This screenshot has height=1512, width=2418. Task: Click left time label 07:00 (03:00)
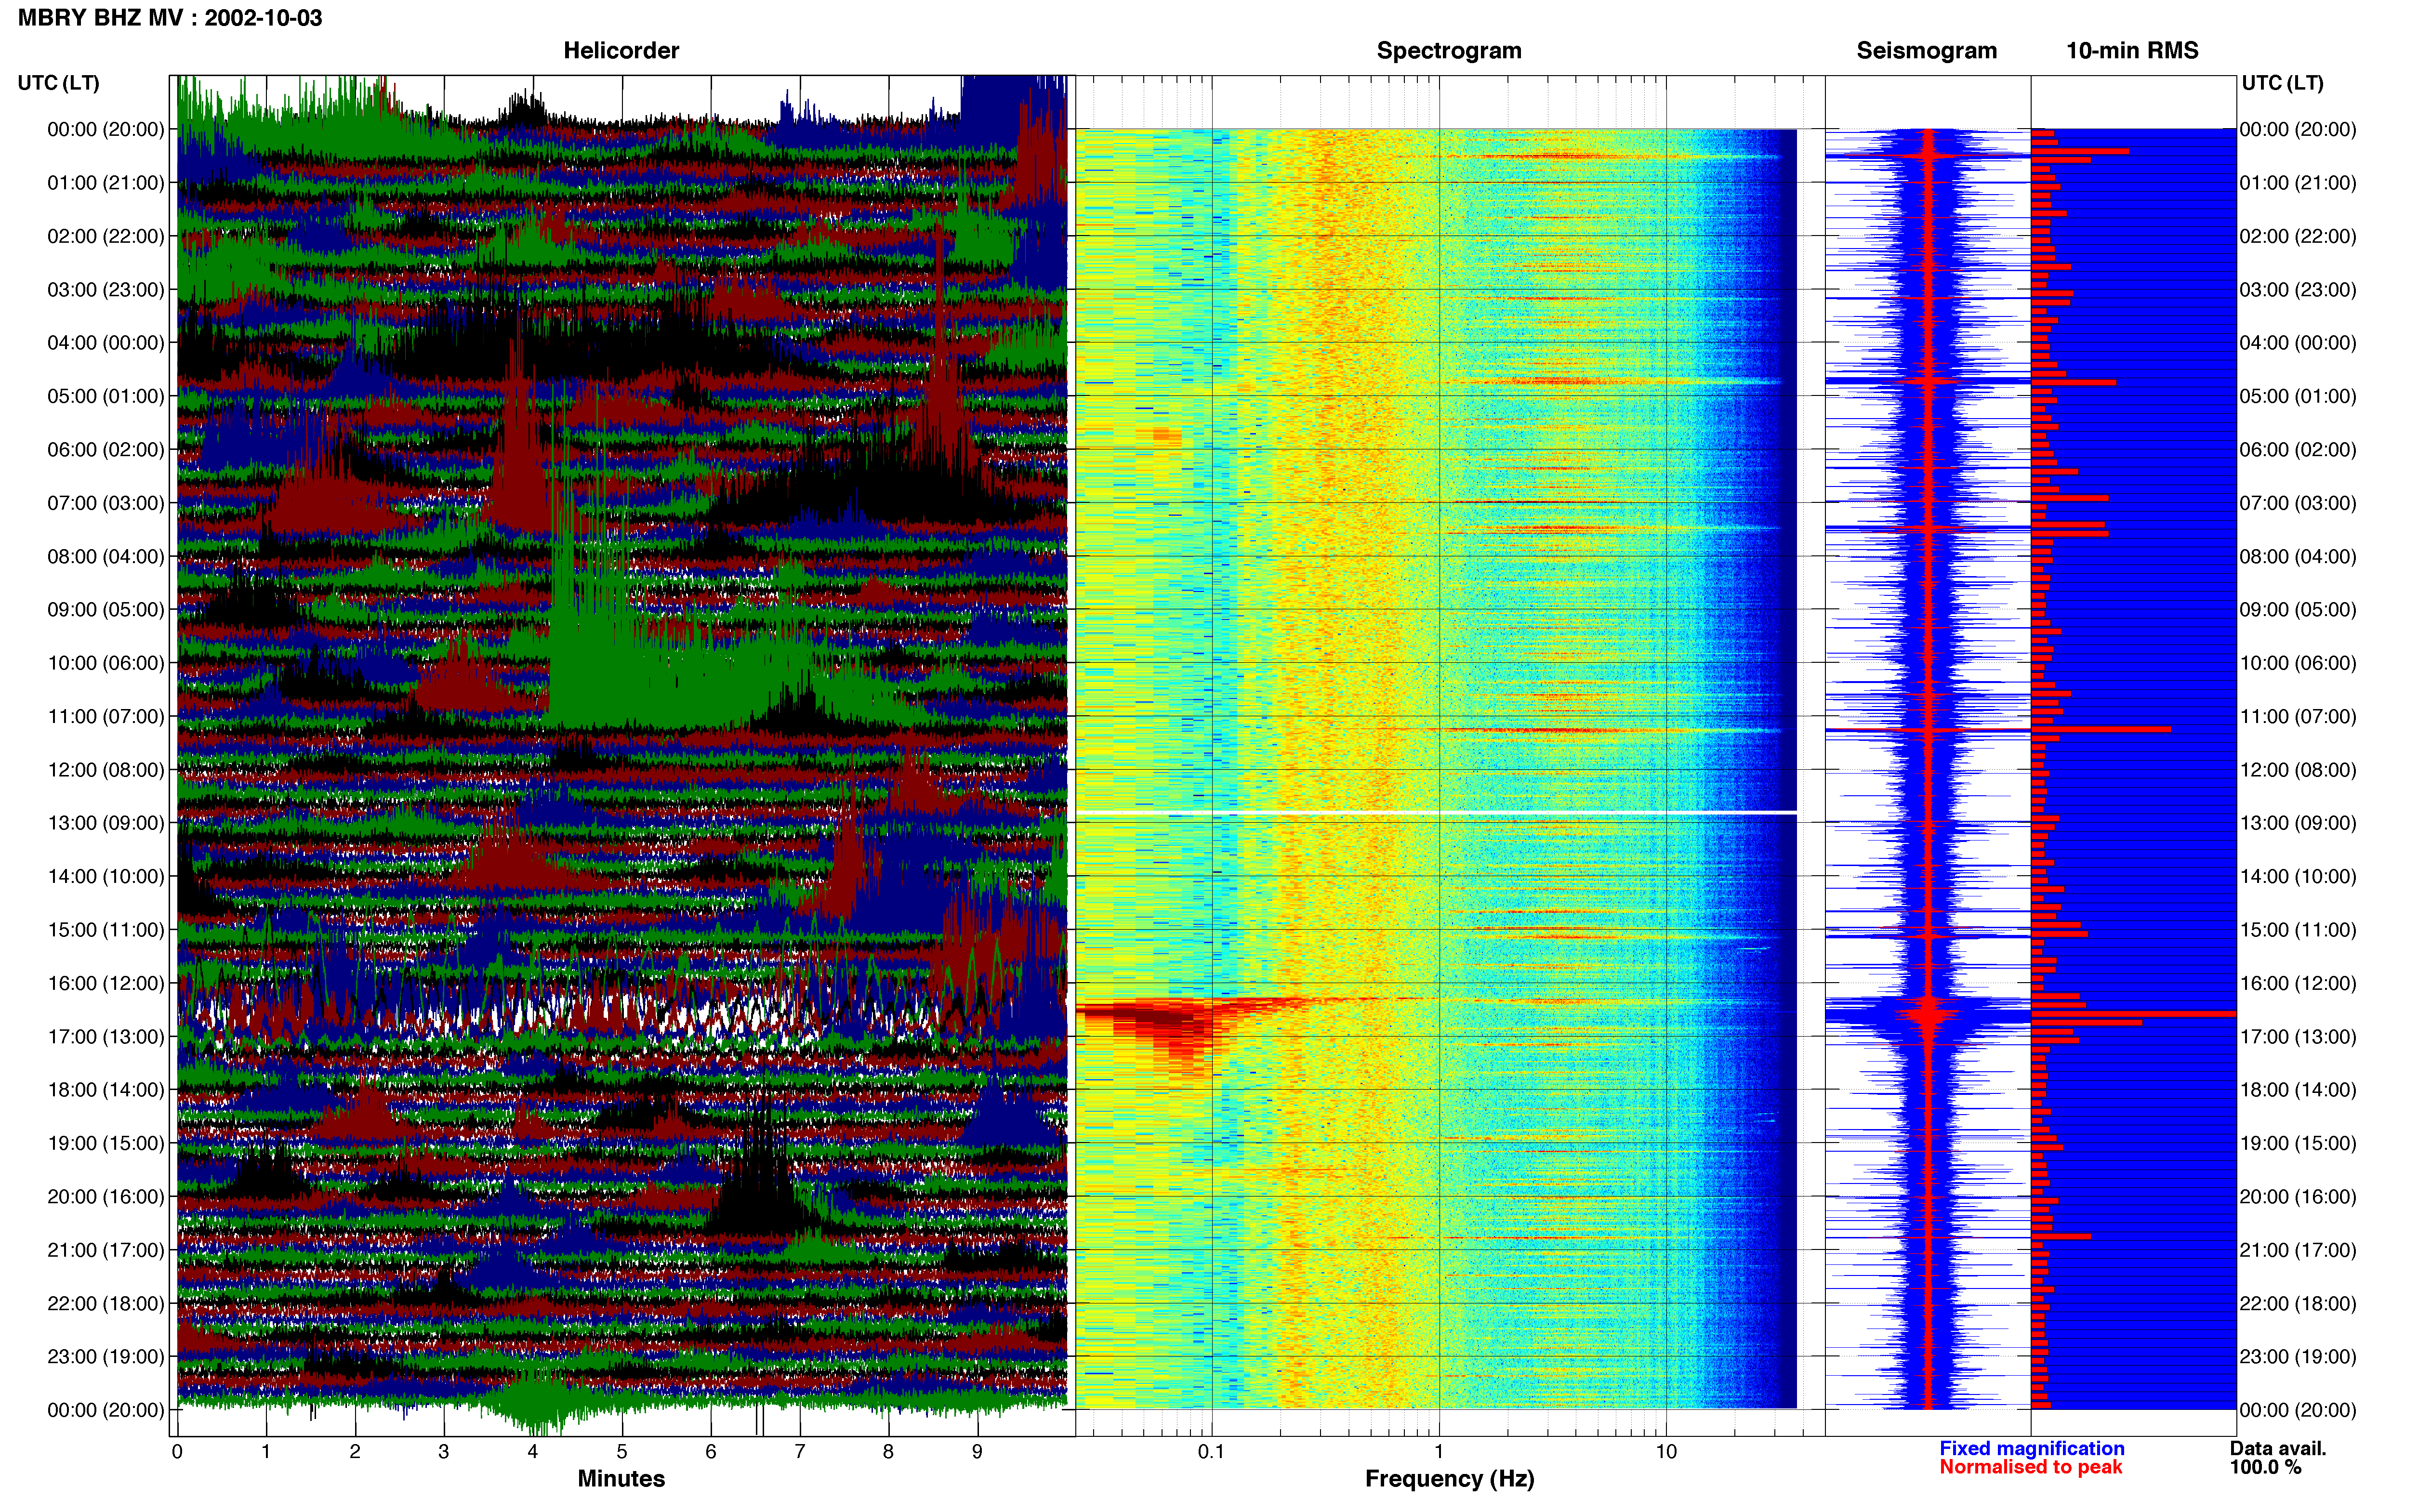pos(106,503)
